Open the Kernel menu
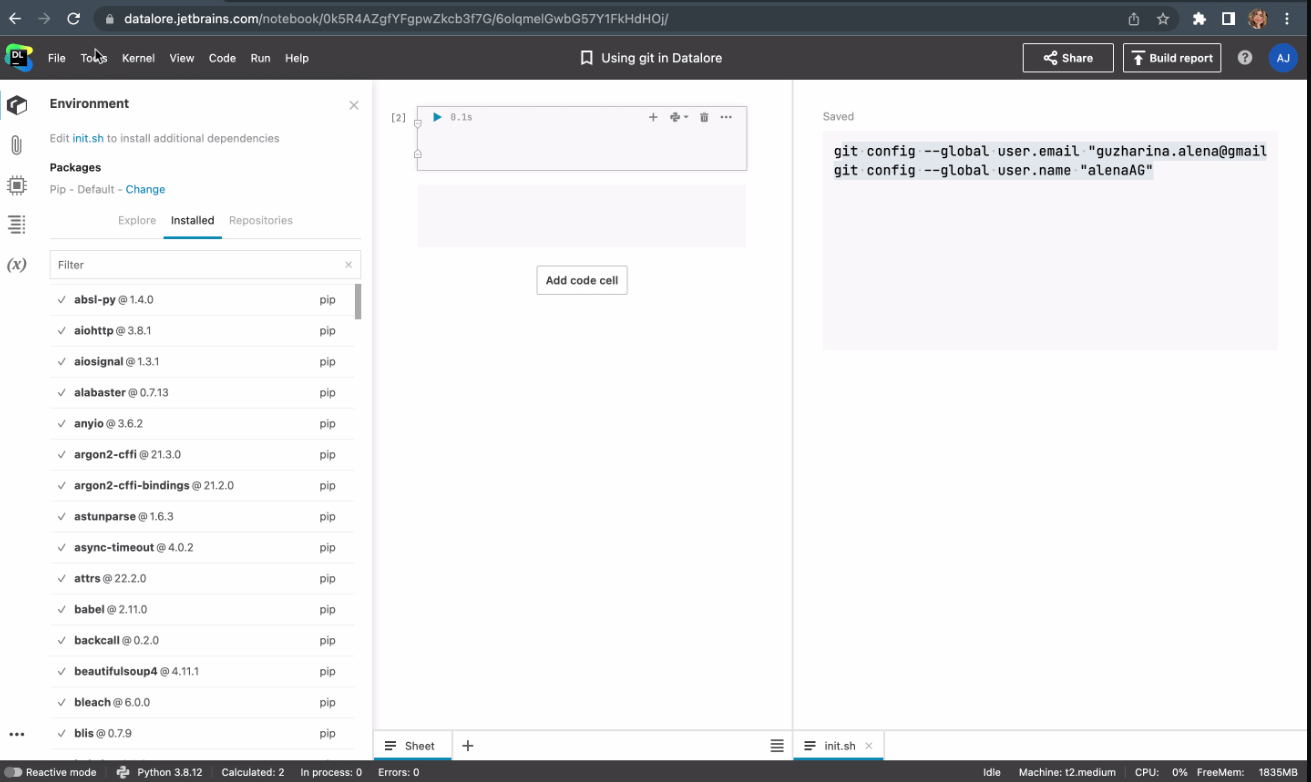This screenshot has height=782, width=1311. click(x=138, y=58)
